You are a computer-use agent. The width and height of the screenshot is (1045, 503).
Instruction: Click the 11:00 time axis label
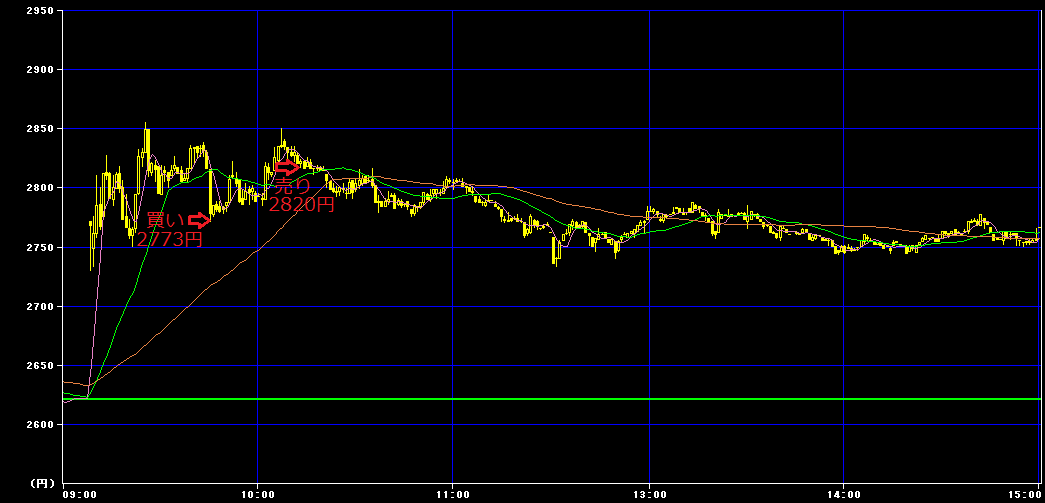[452, 495]
